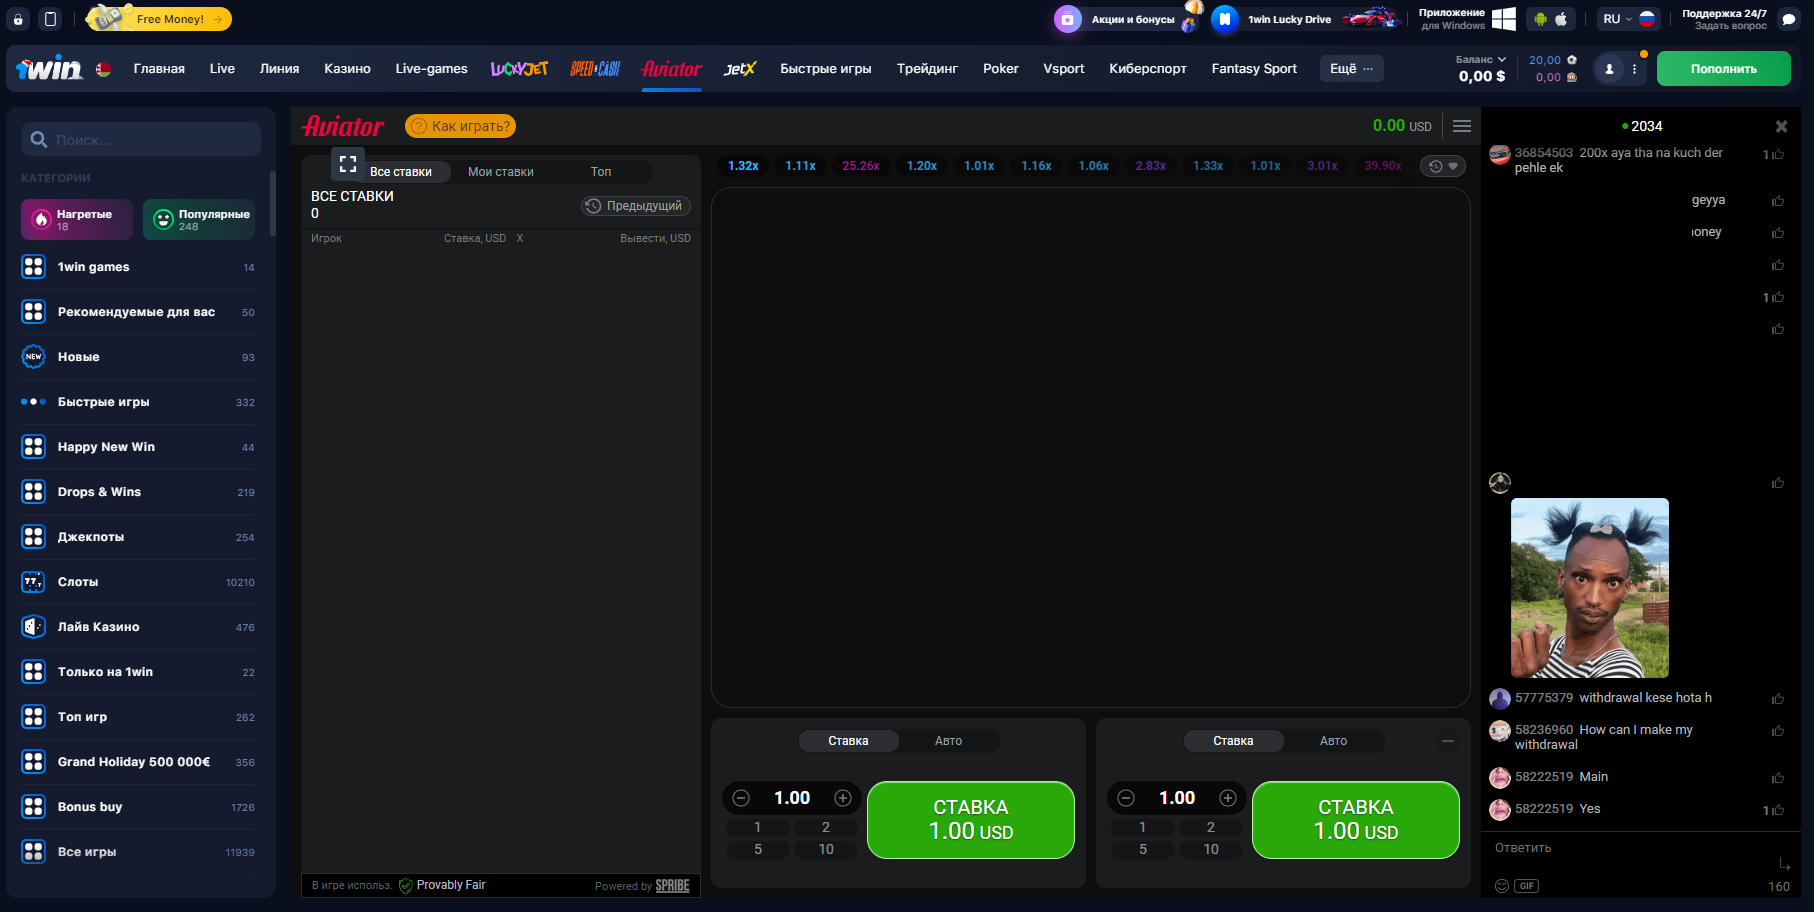1814x912 pixels.
Task: Expand the Ещё more menu
Action: [1351, 68]
